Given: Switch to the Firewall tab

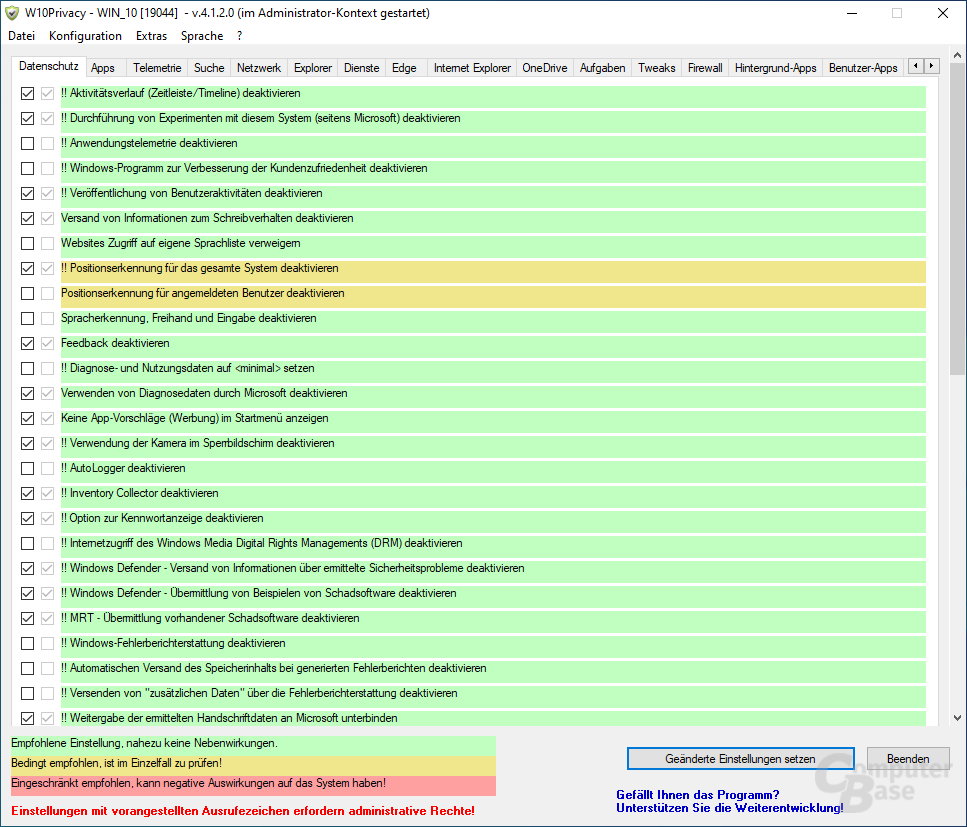Looking at the screenshot, I should pos(705,68).
